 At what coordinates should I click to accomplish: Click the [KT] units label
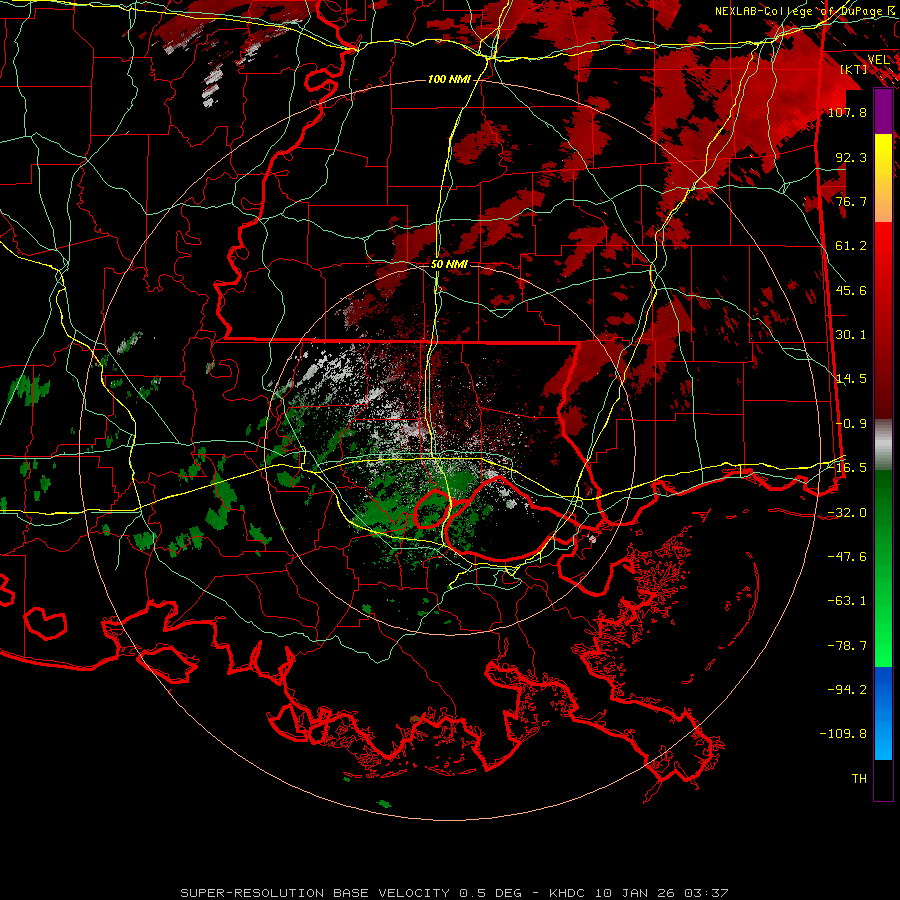click(854, 69)
